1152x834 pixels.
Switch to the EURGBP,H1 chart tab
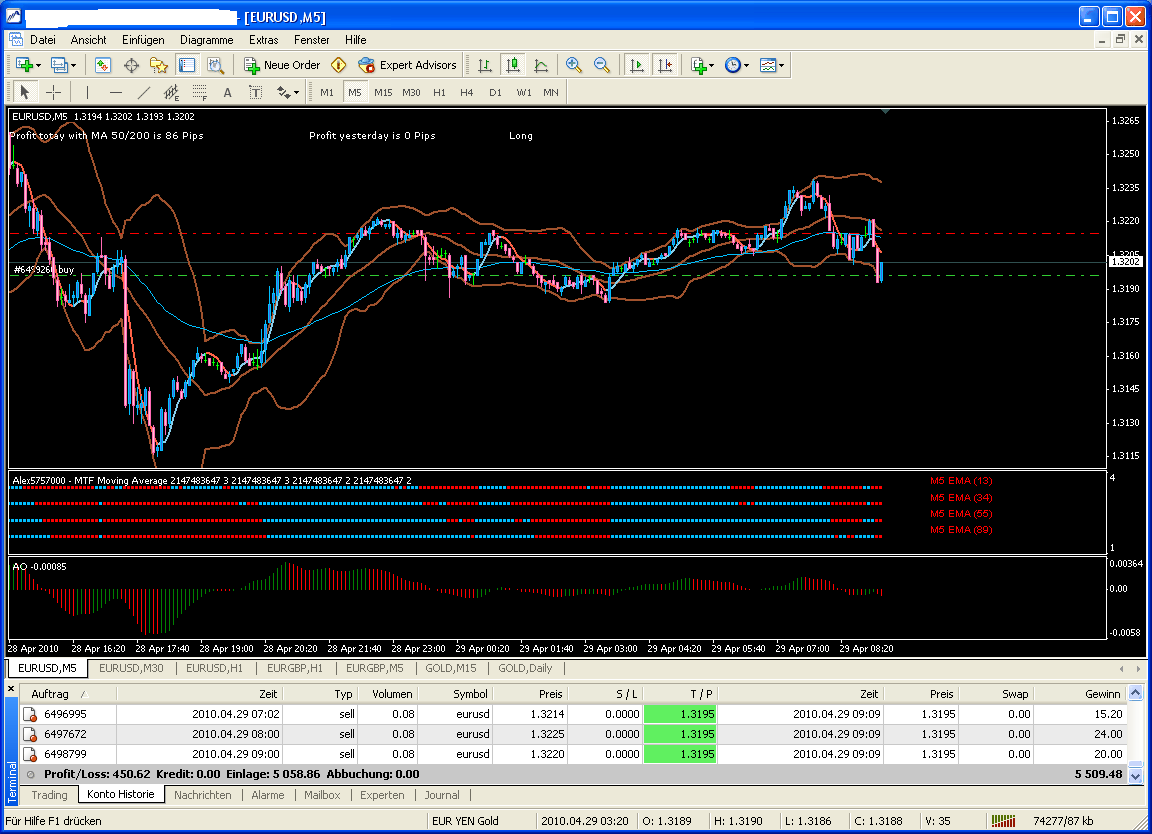pos(294,668)
